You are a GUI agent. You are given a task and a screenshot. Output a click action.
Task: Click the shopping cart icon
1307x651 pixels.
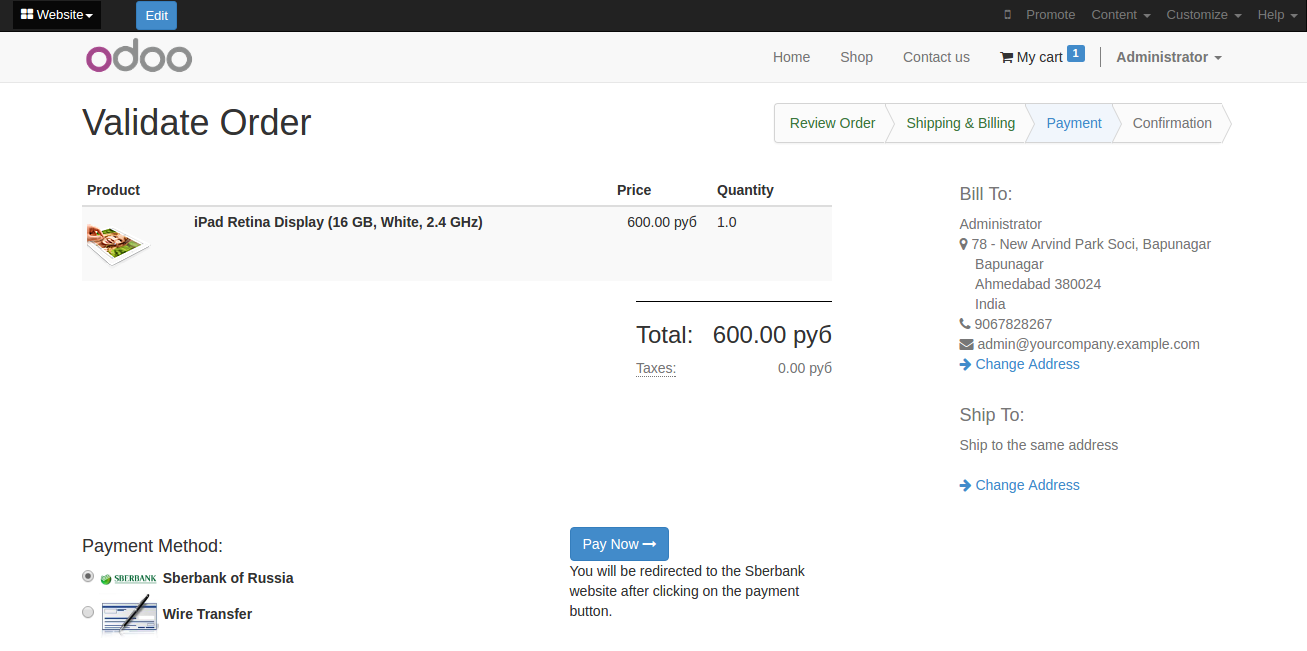1006,57
